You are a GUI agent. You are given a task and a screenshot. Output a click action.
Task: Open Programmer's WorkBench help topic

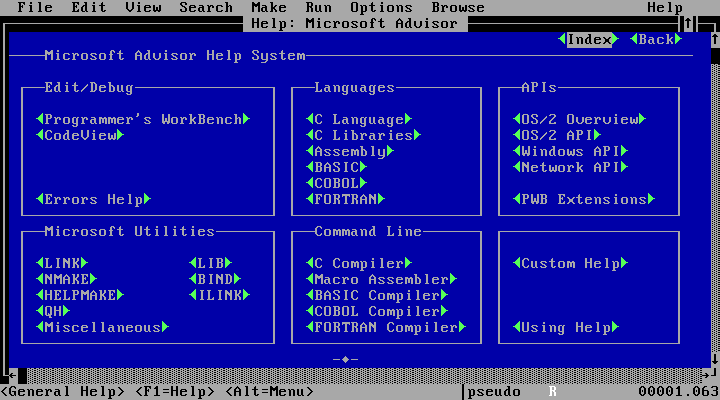coord(143,119)
